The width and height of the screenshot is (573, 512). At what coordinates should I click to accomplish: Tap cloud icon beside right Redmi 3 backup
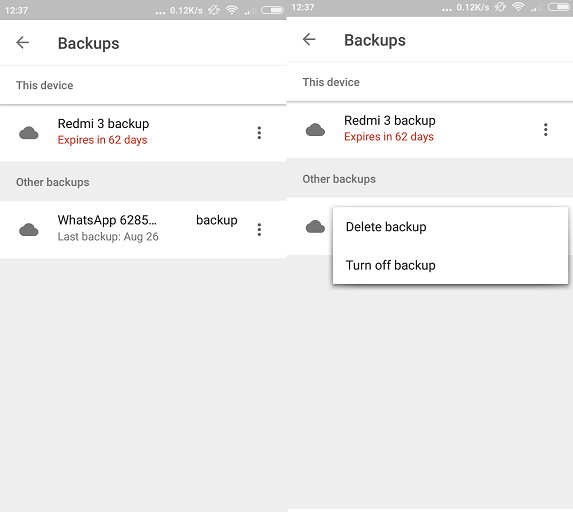click(315, 130)
